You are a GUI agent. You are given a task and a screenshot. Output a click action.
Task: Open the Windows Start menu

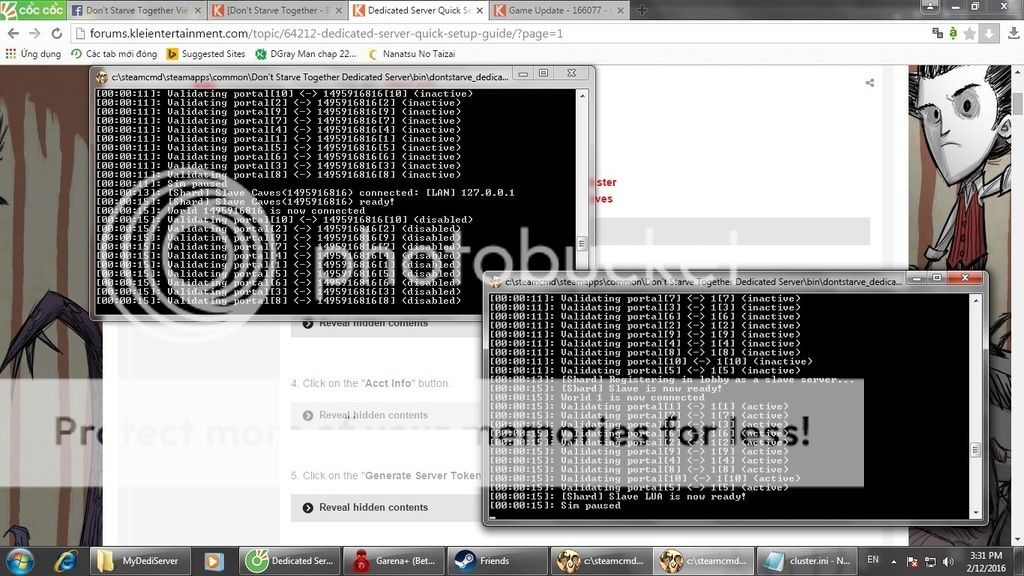(x=20, y=561)
